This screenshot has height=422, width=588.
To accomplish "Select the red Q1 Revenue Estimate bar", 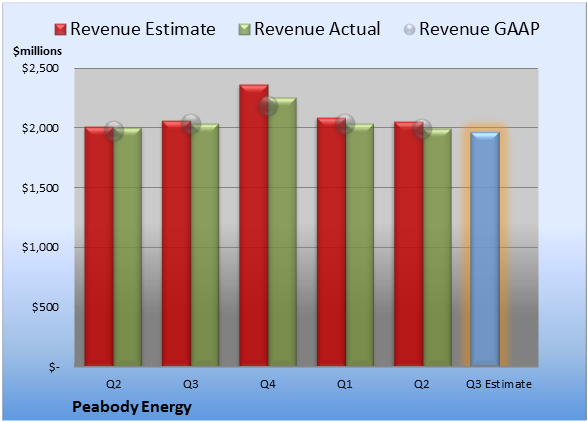I will tap(331, 242).
